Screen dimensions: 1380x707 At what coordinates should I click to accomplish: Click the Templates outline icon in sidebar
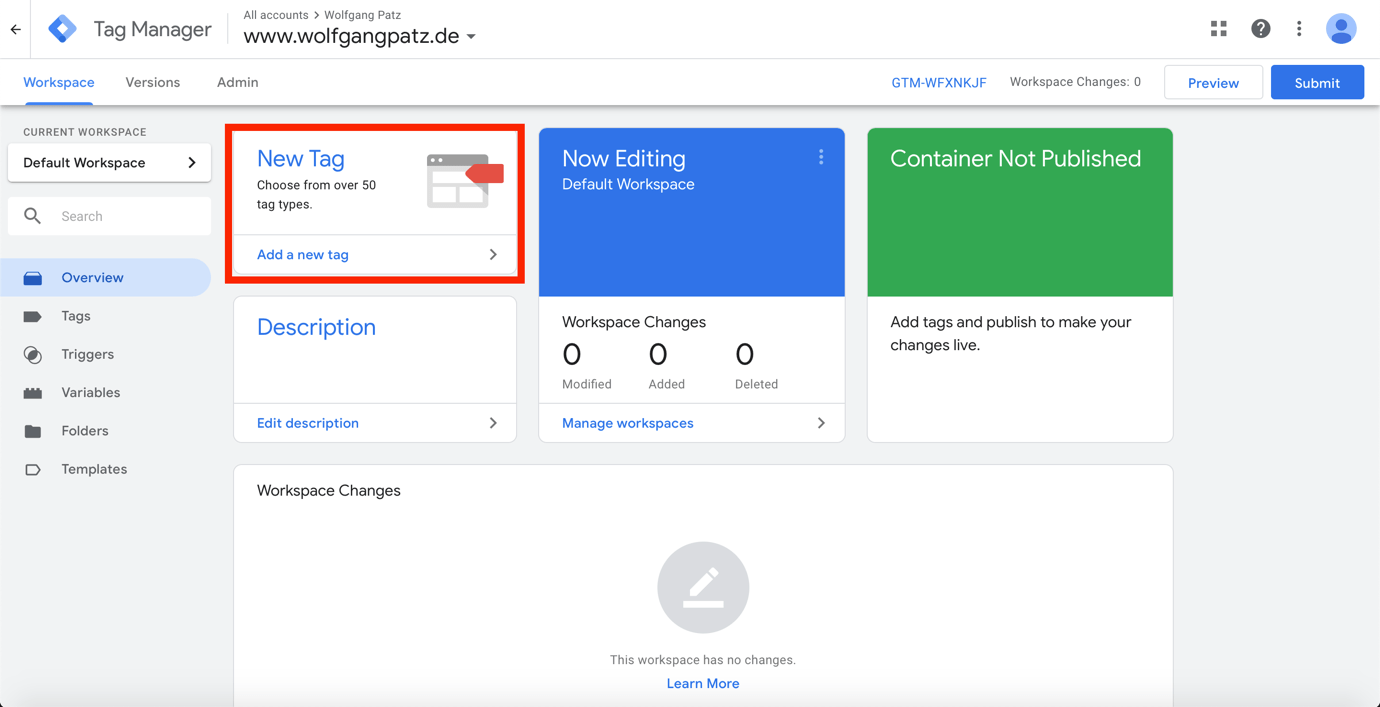(x=33, y=469)
